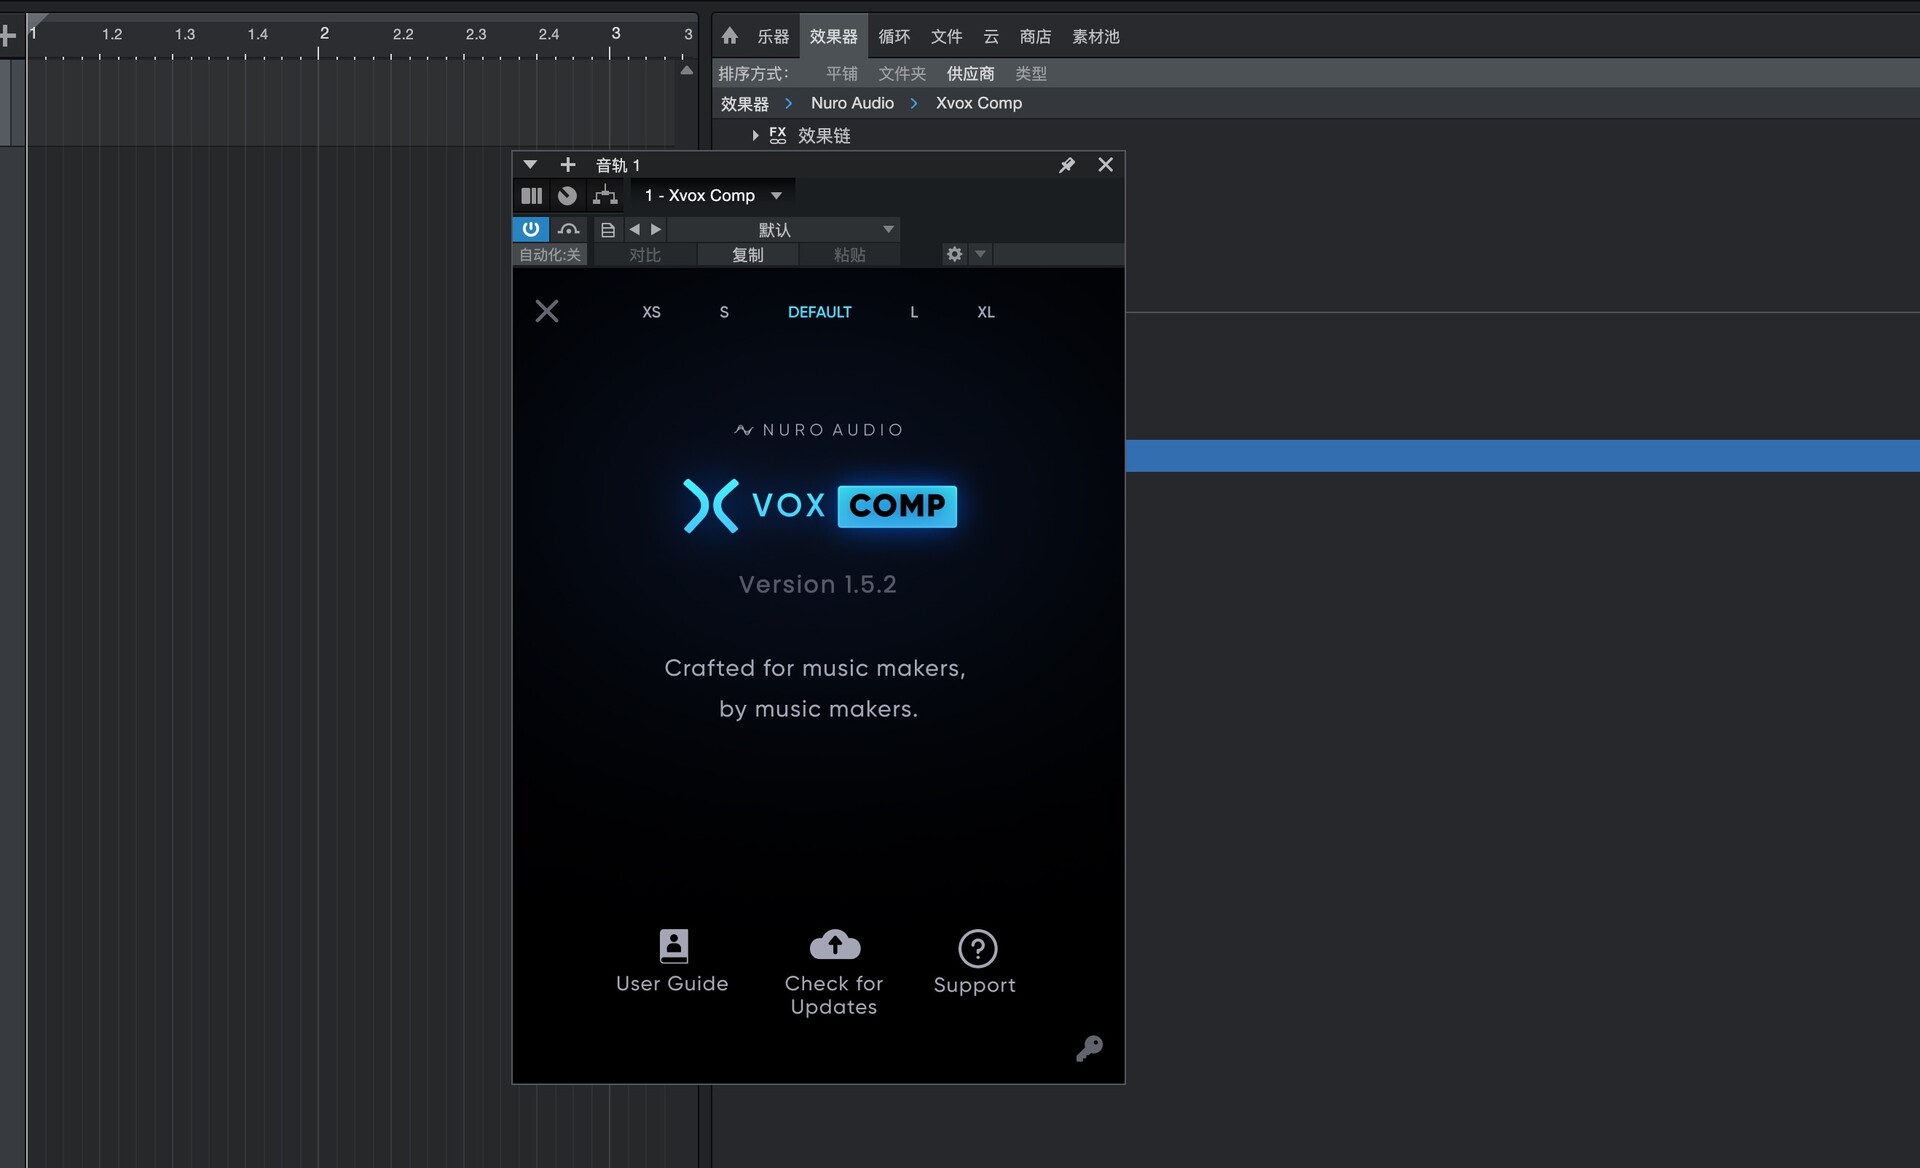The width and height of the screenshot is (1920, 1168).
Task: Toggle the plugin power button
Action: tap(530, 229)
